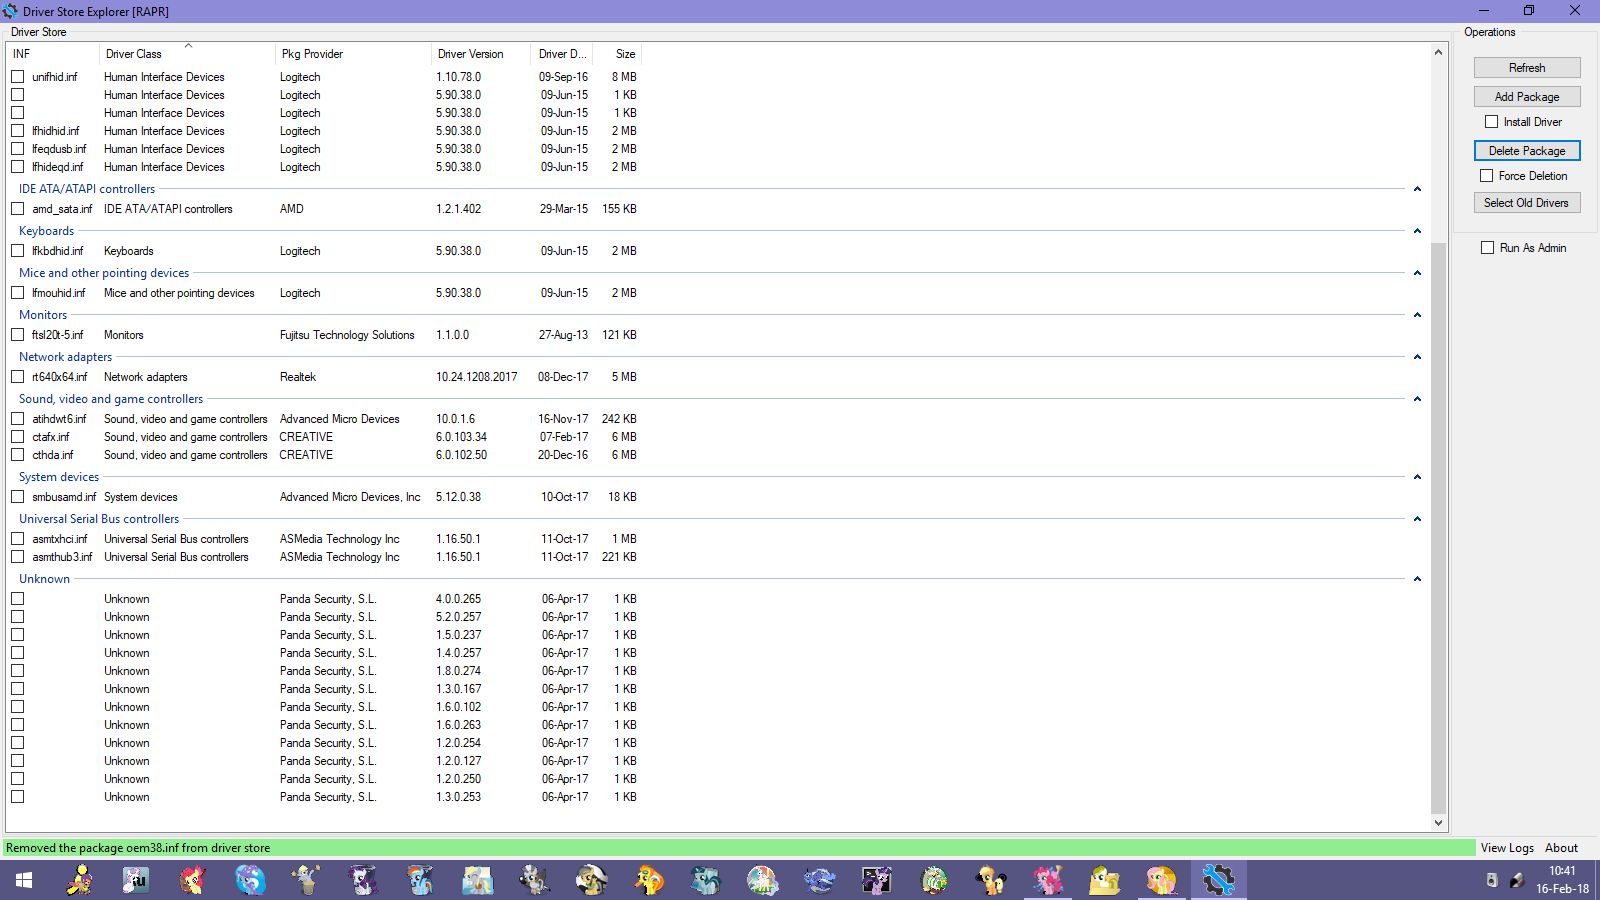Click the '29-Mar-15' driver date cell
Image resolution: width=1600 pixels, height=900 pixels.
click(x=564, y=209)
